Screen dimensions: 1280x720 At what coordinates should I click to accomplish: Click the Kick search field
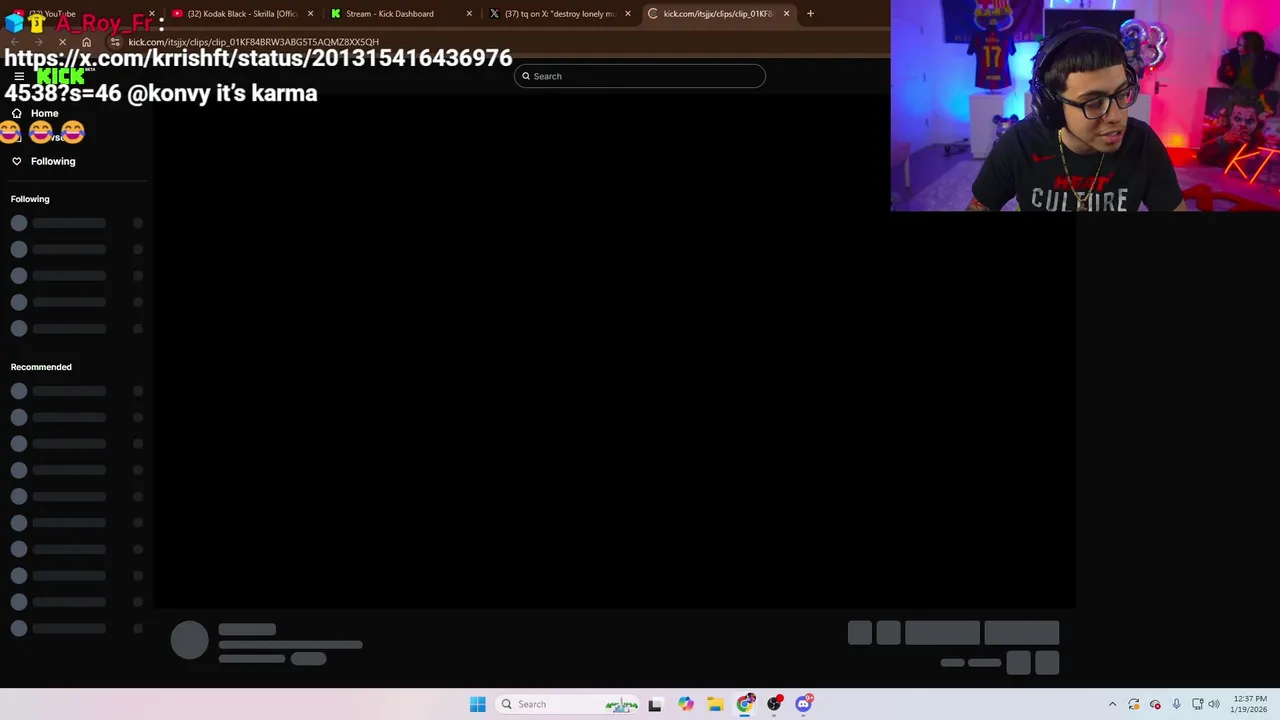click(640, 76)
